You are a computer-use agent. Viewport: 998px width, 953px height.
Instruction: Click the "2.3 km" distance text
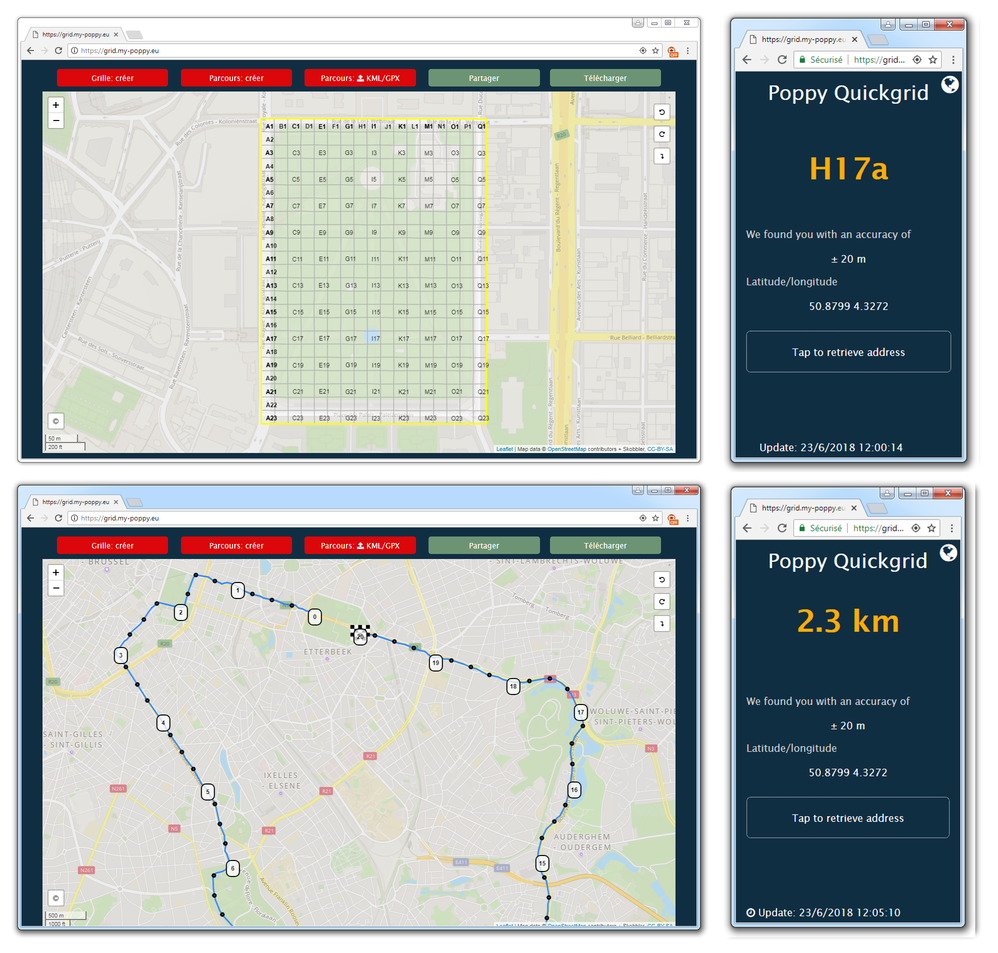click(848, 621)
